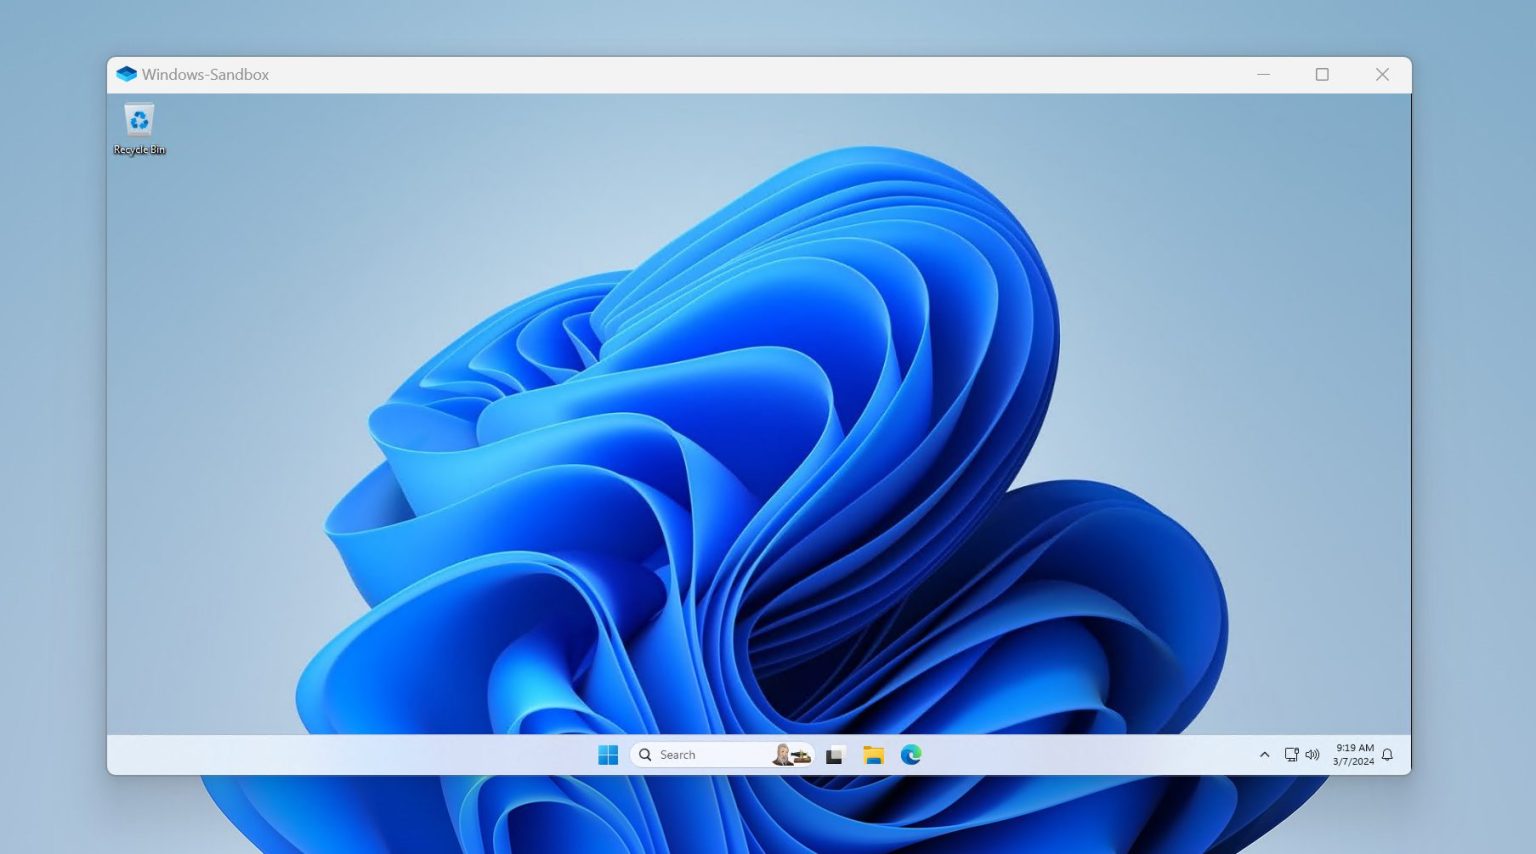This screenshot has width=1536, height=854.
Task: Select the Recycle Bin label text
Action: (x=139, y=152)
